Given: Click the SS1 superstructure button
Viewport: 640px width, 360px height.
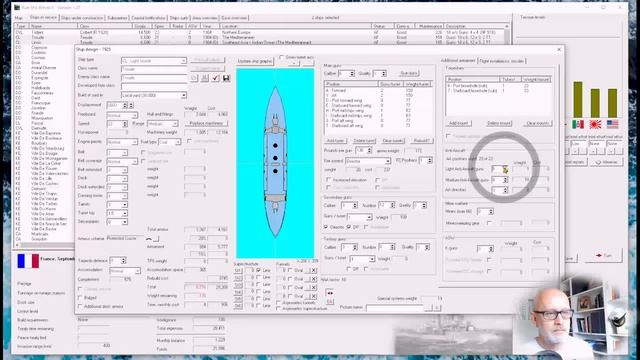Looking at the screenshot, I should [238, 270].
